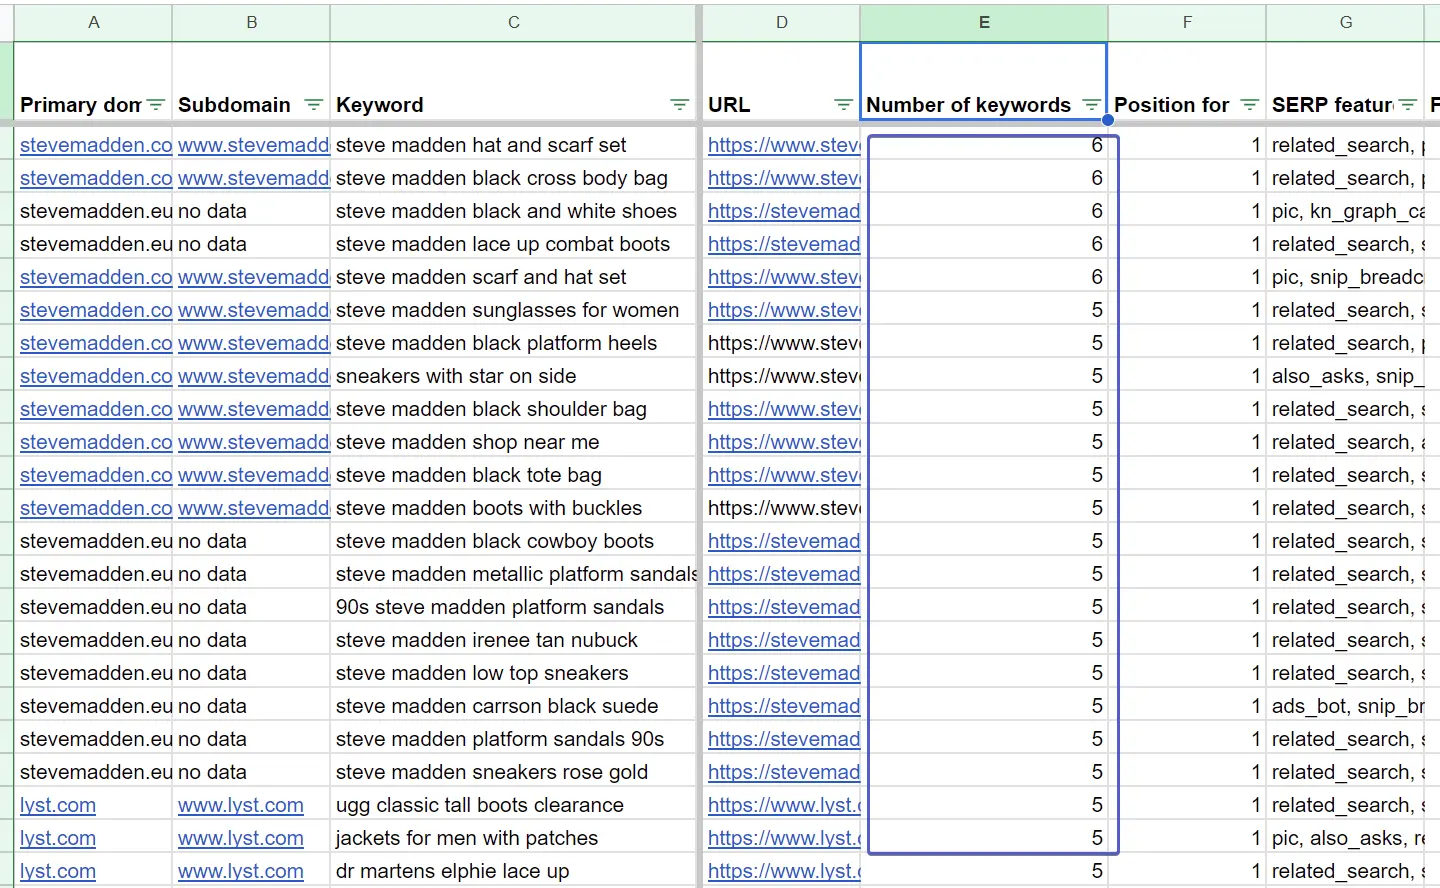
Task: Select plain URL cell in boots with buckles row
Action: [781, 508]
